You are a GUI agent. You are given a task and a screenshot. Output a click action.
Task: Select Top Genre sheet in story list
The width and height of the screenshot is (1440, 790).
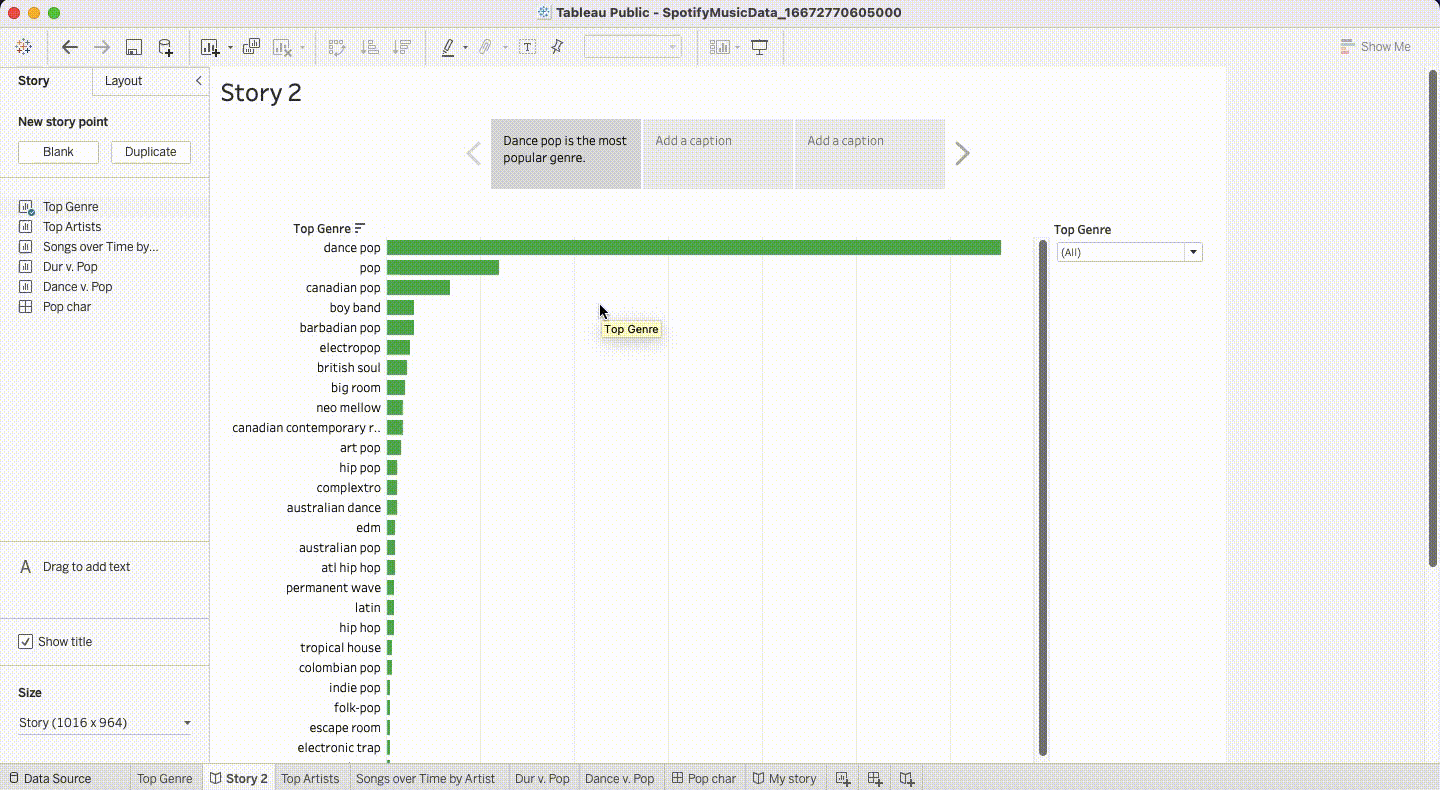71,207
